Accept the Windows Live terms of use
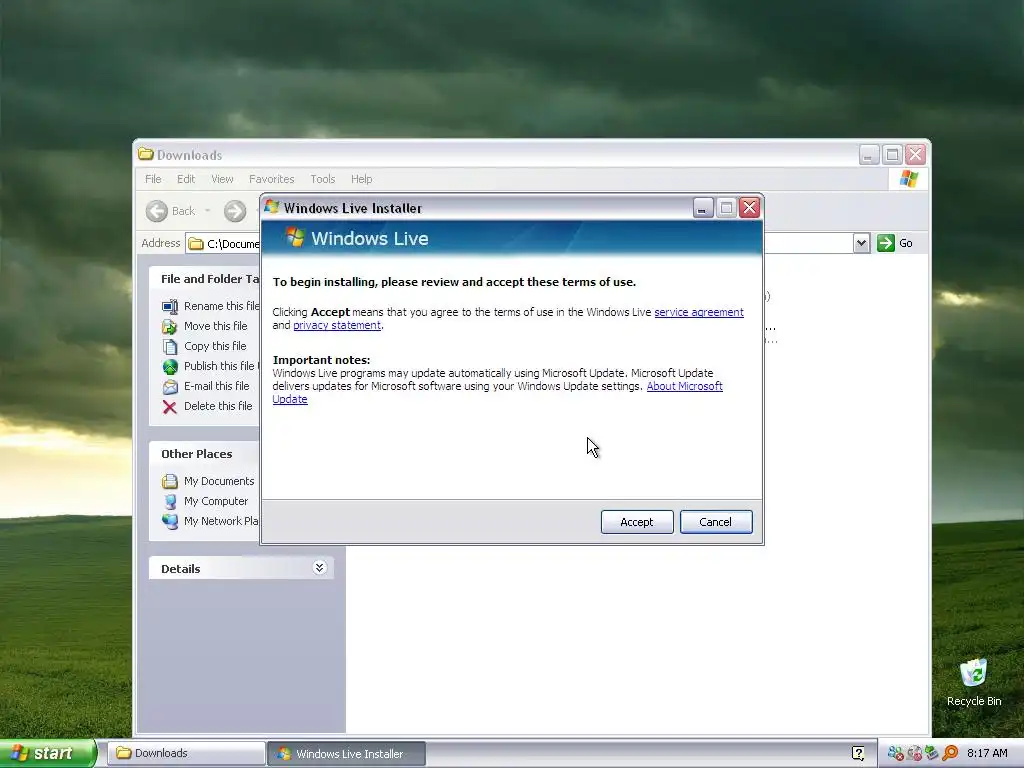The image size is (1024, 768). [x=637, y=522]
